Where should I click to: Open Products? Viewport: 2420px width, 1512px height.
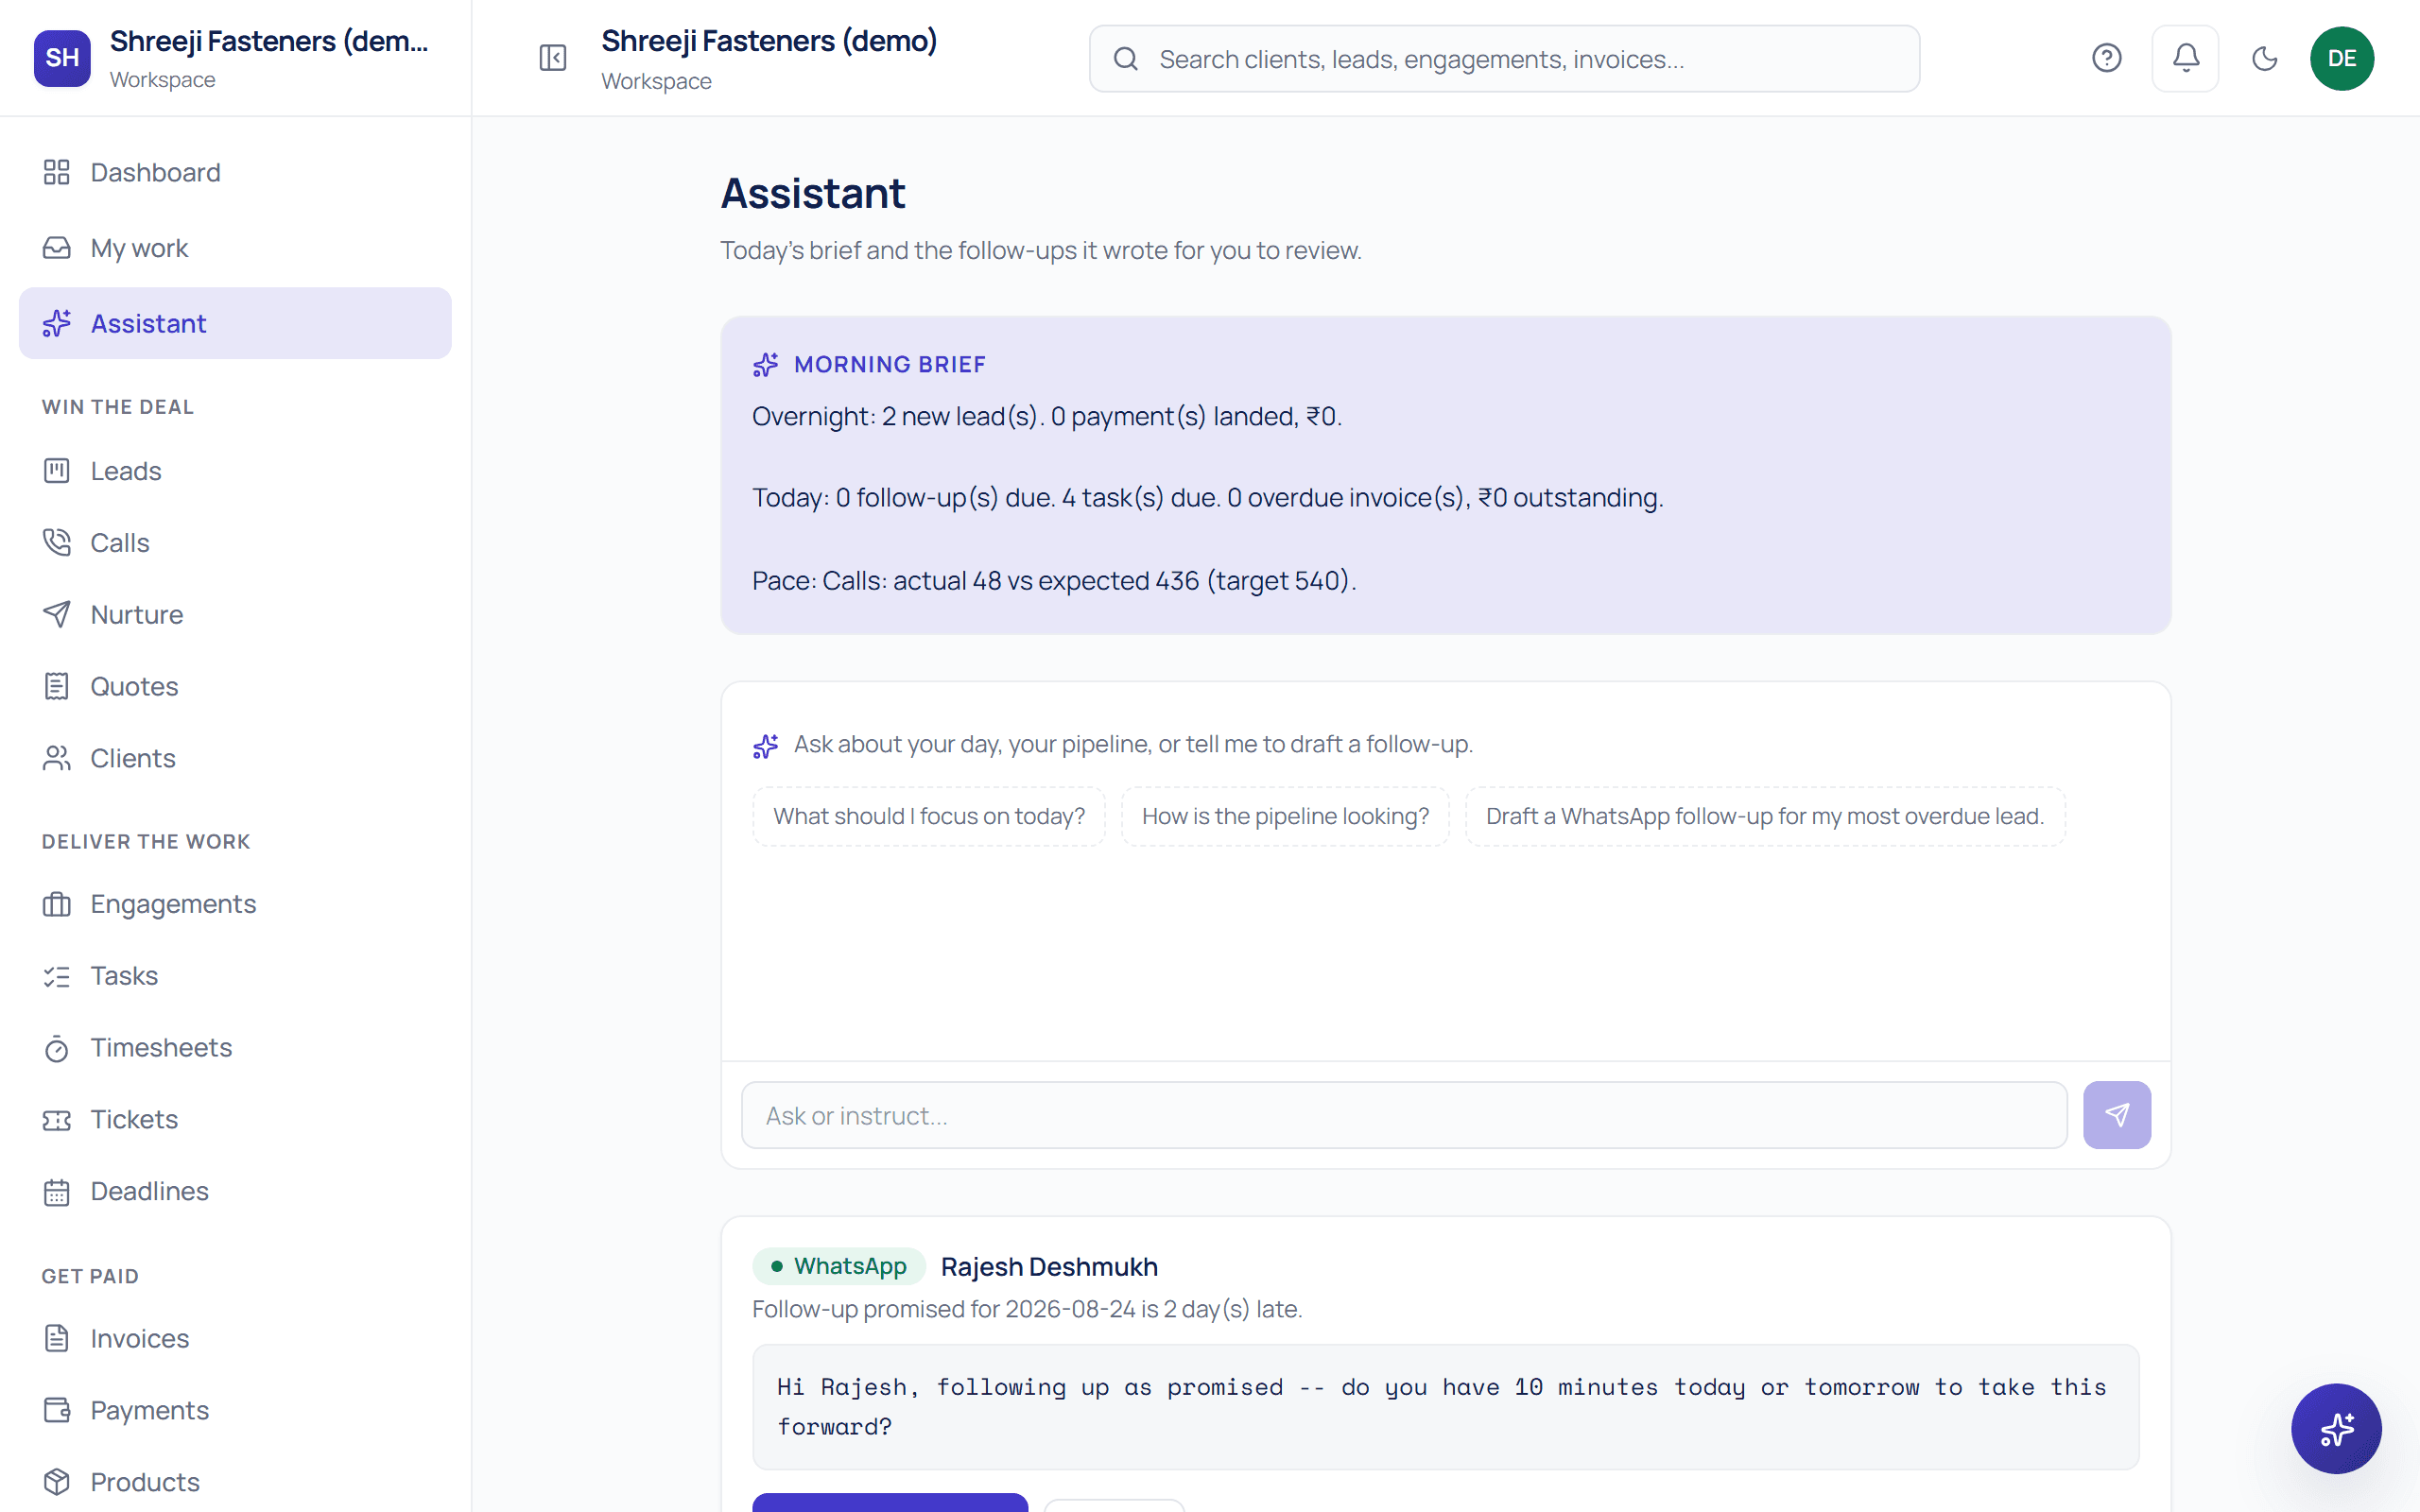[235, 1482]
